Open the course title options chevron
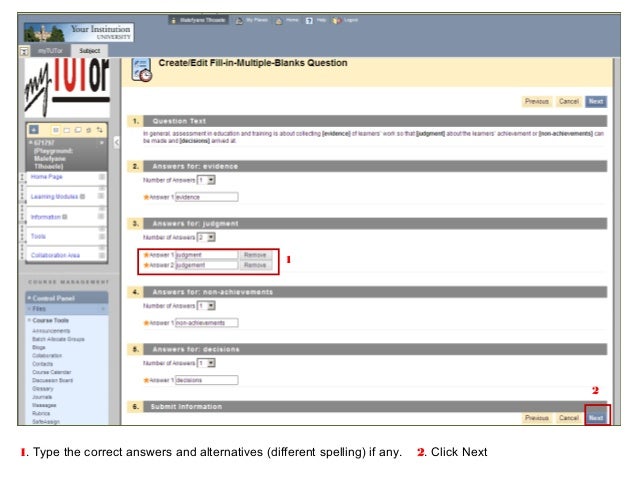638x479 pixels. (102, 143)
